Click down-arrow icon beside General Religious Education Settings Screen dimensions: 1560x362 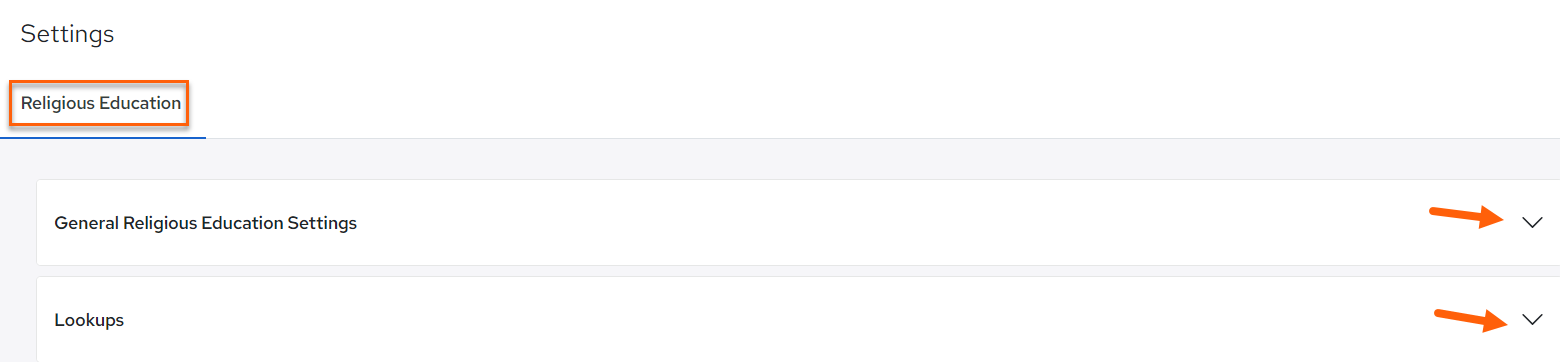click(x=1532, y=223)
